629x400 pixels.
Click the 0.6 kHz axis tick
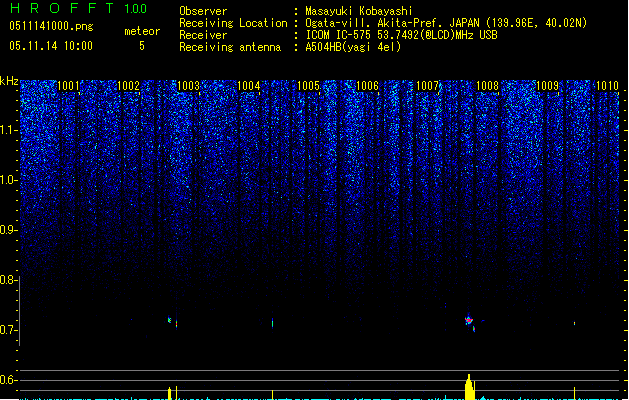9,380
